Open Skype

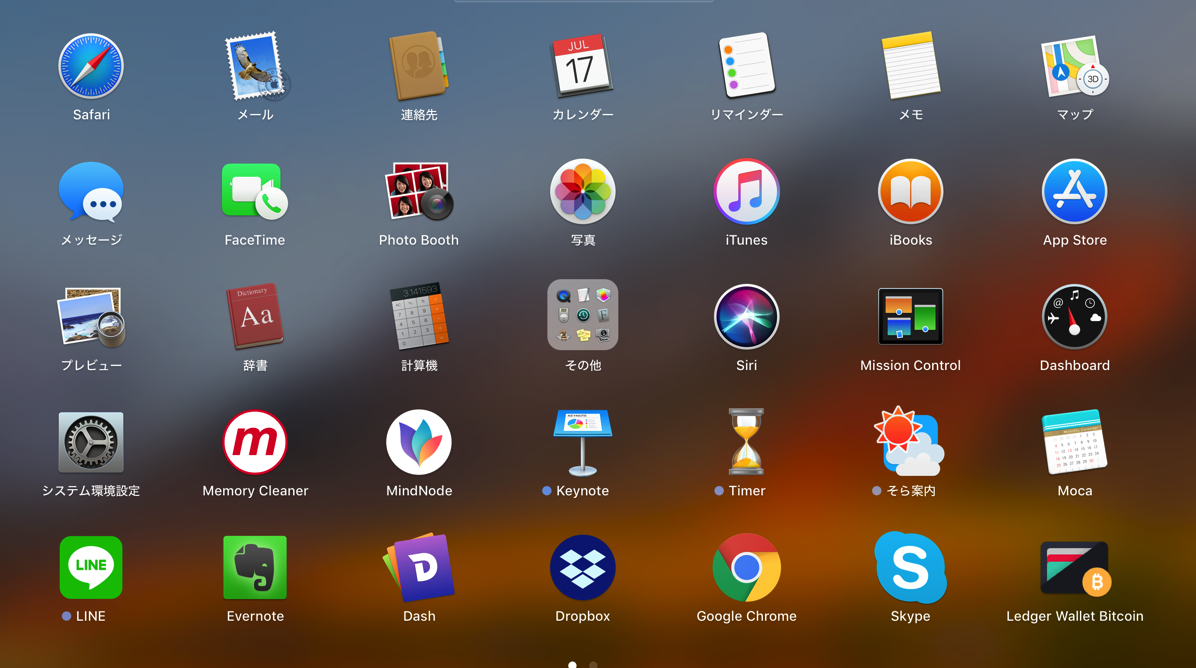coord(911,567)
